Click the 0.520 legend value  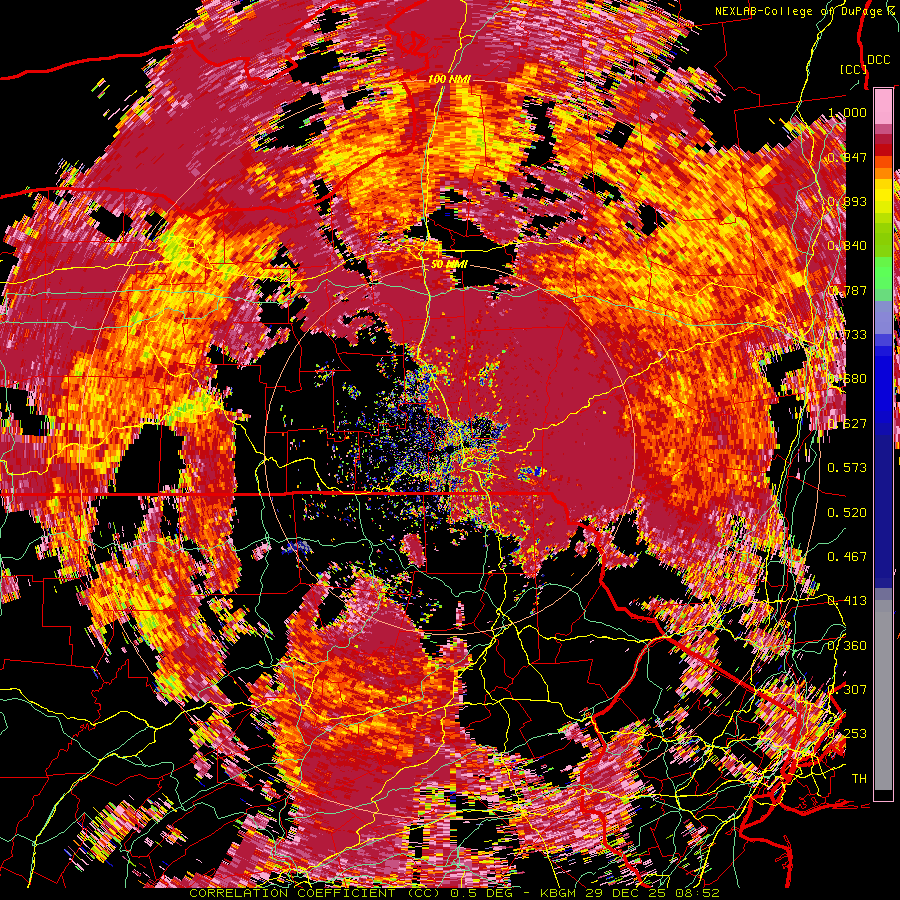pos(847,512)
